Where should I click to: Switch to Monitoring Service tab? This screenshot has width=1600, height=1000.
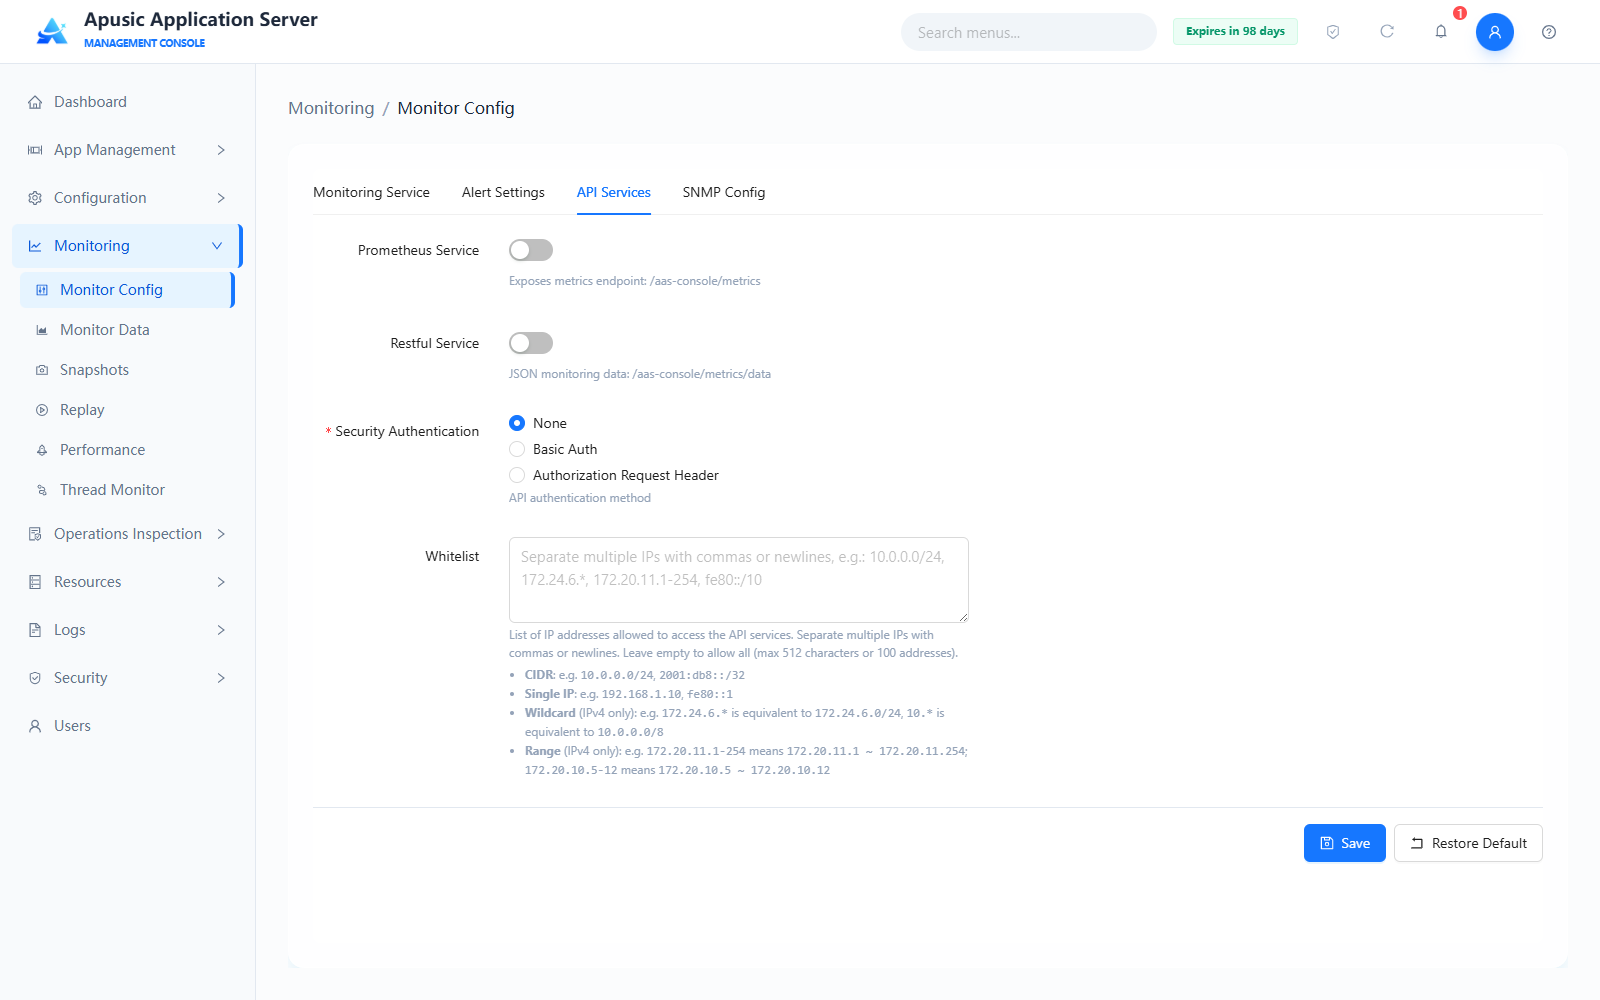coord(371,192)
